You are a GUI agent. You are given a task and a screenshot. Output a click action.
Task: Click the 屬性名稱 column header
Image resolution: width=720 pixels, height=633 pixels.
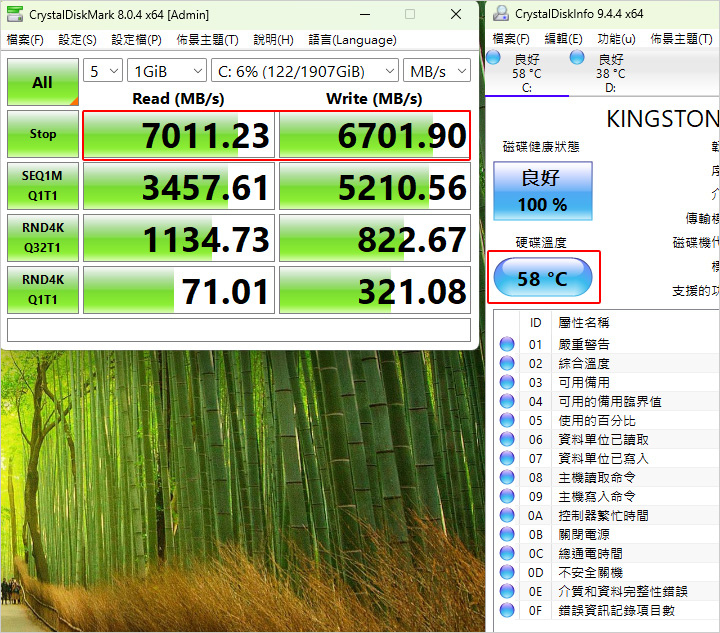pyautogui.click(x=584, y=323)
